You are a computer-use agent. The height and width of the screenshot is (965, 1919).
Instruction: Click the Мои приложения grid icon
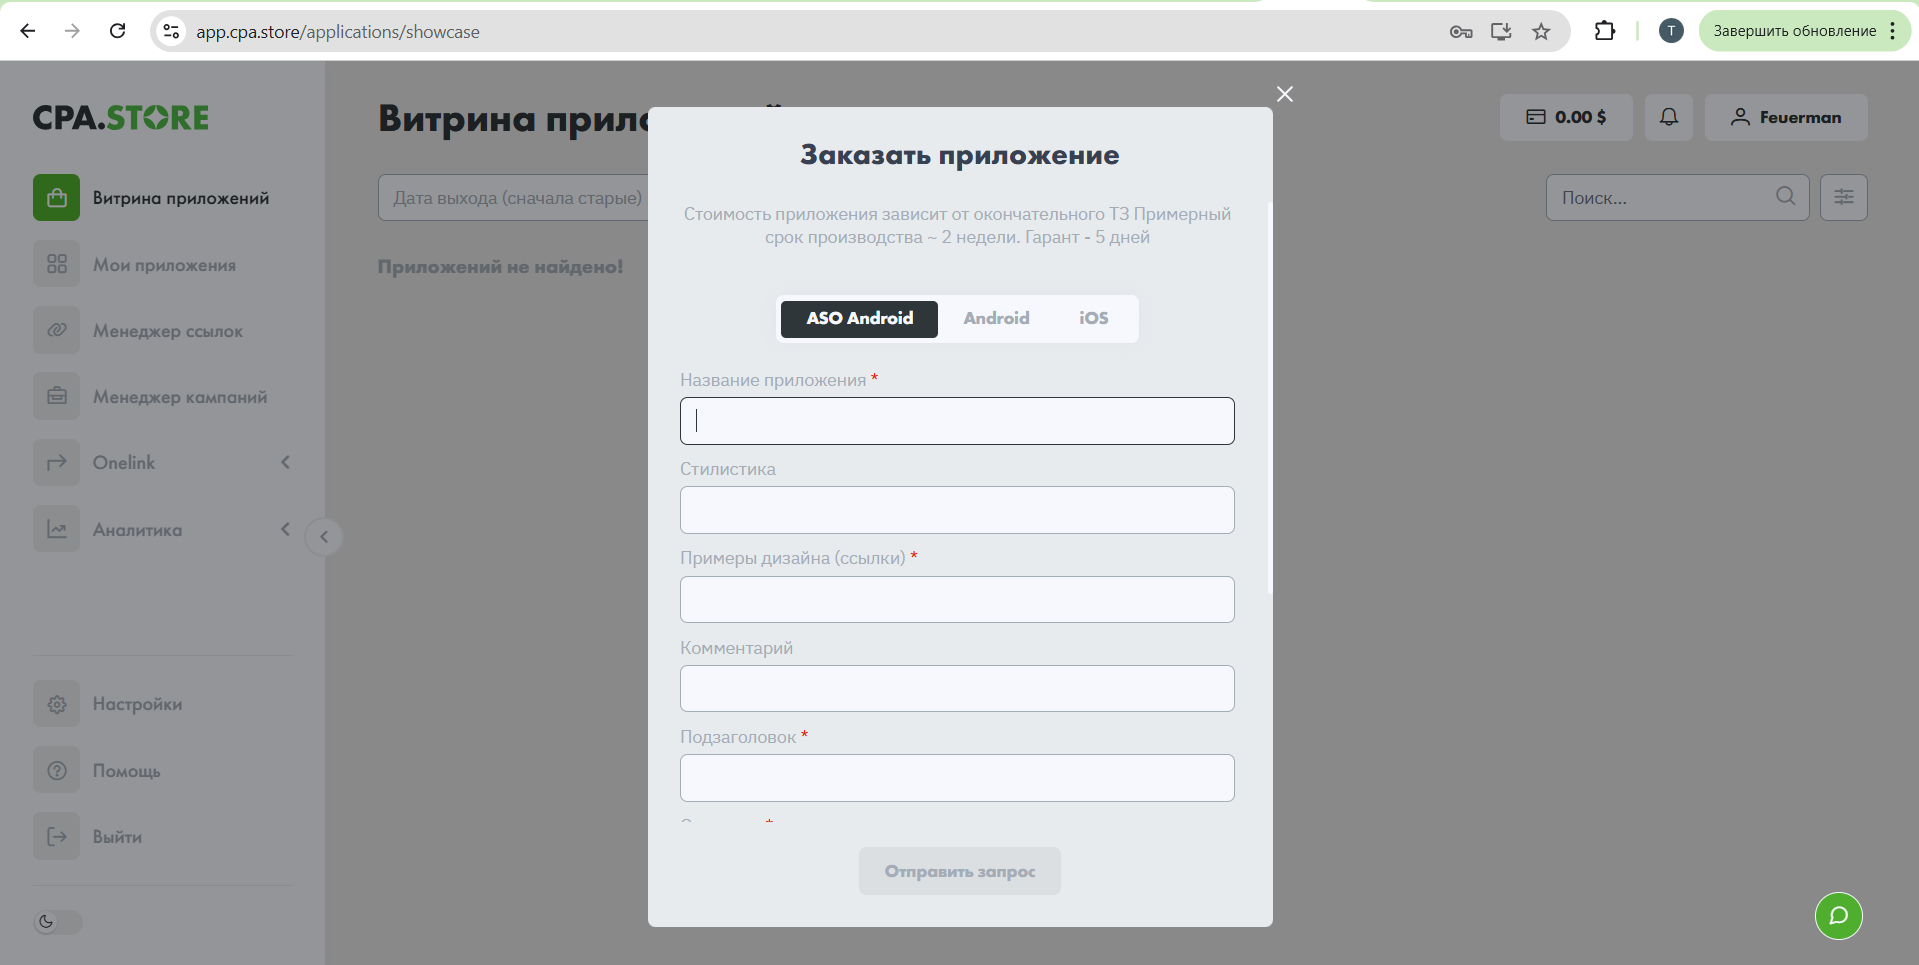coord(57,264)
